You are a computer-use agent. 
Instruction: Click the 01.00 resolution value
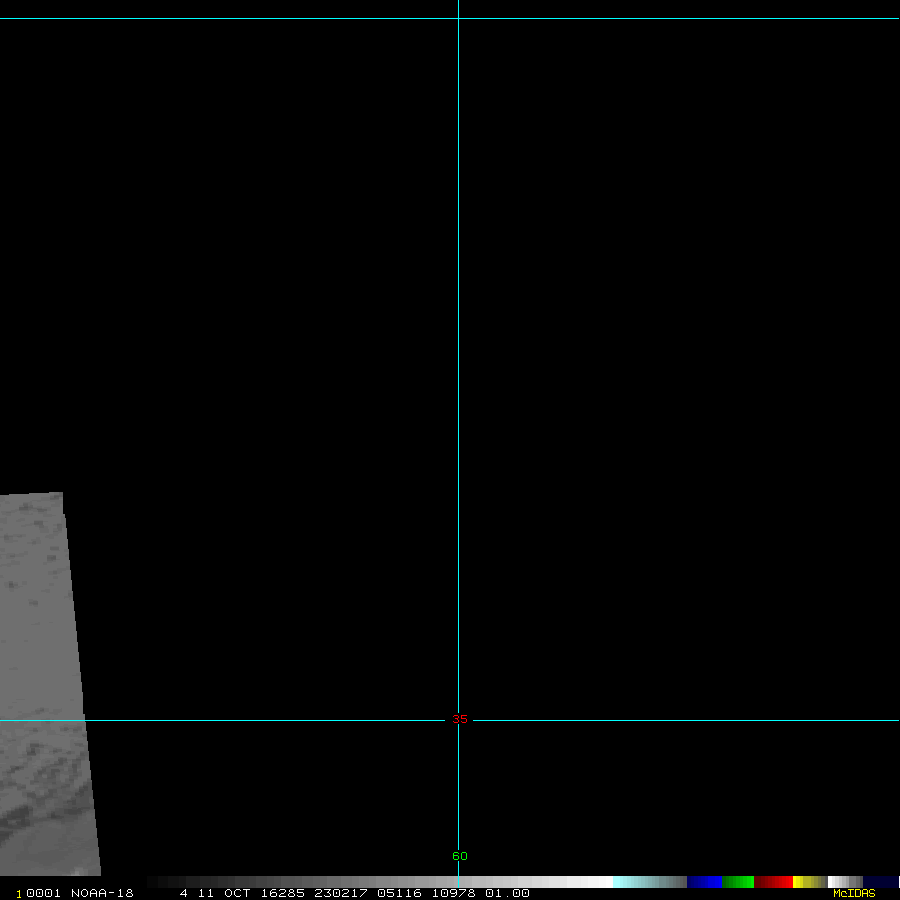pos(507,893)
